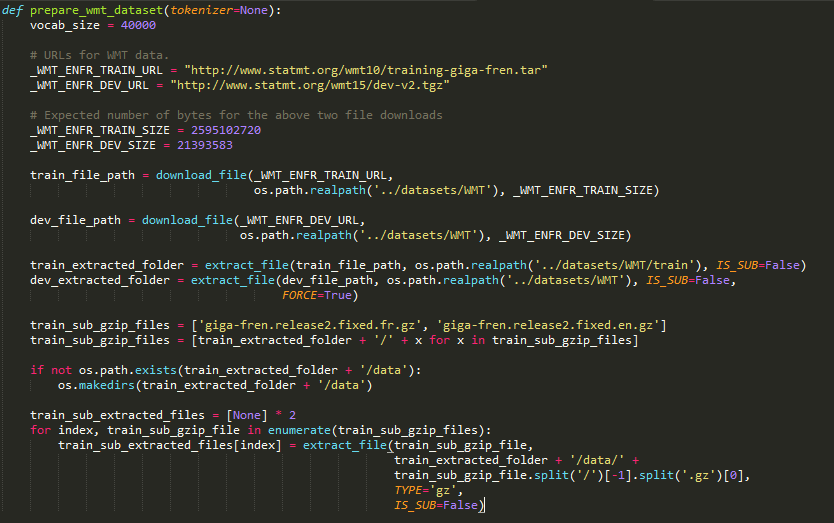Screen dimensions: 834x523
Task: Click TYPE='gz' keyword argument
Action: click(x=425, y=490)
